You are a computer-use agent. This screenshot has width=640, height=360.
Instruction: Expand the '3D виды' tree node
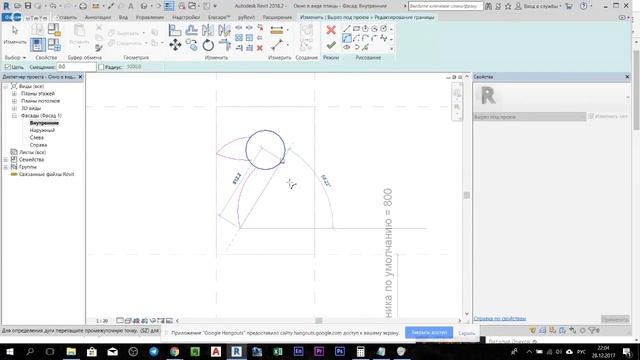tap(14, 108)
